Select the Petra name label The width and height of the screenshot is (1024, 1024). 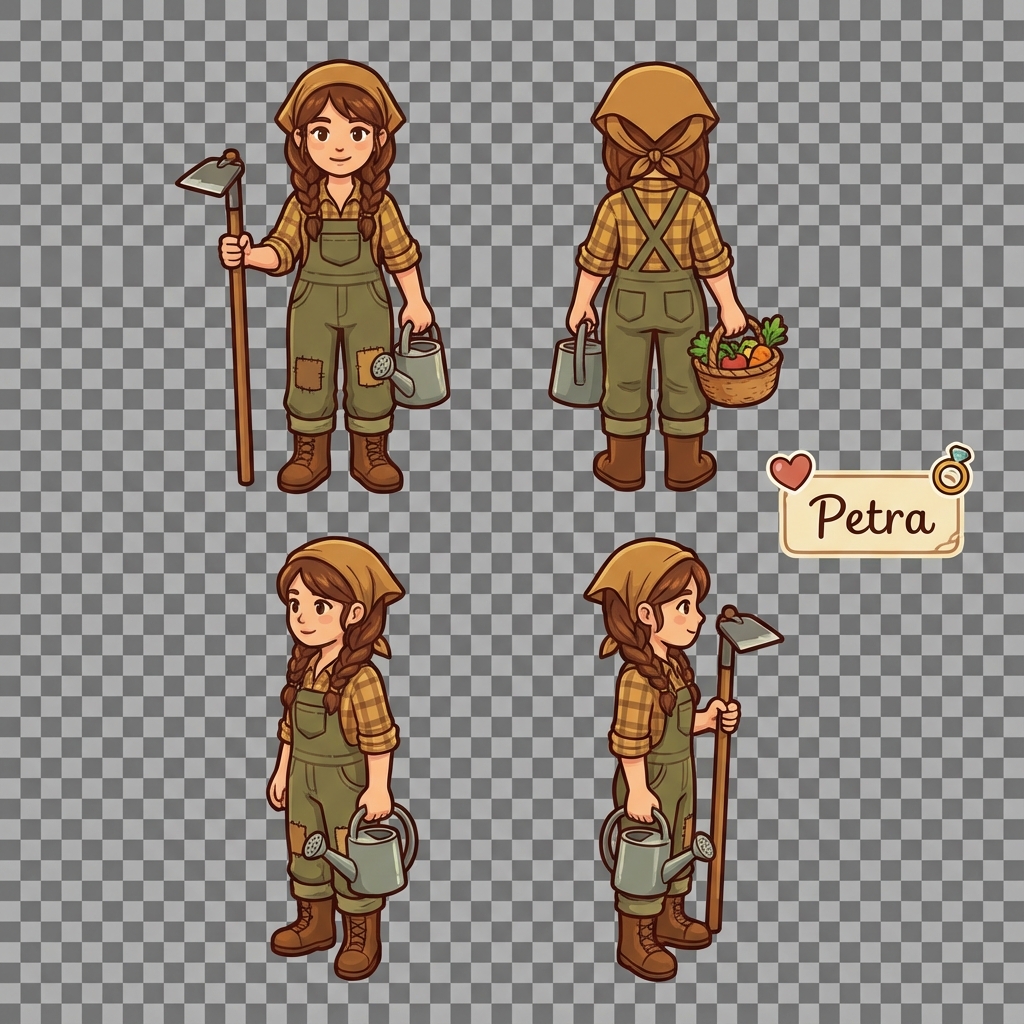click(x=872, y=516)
